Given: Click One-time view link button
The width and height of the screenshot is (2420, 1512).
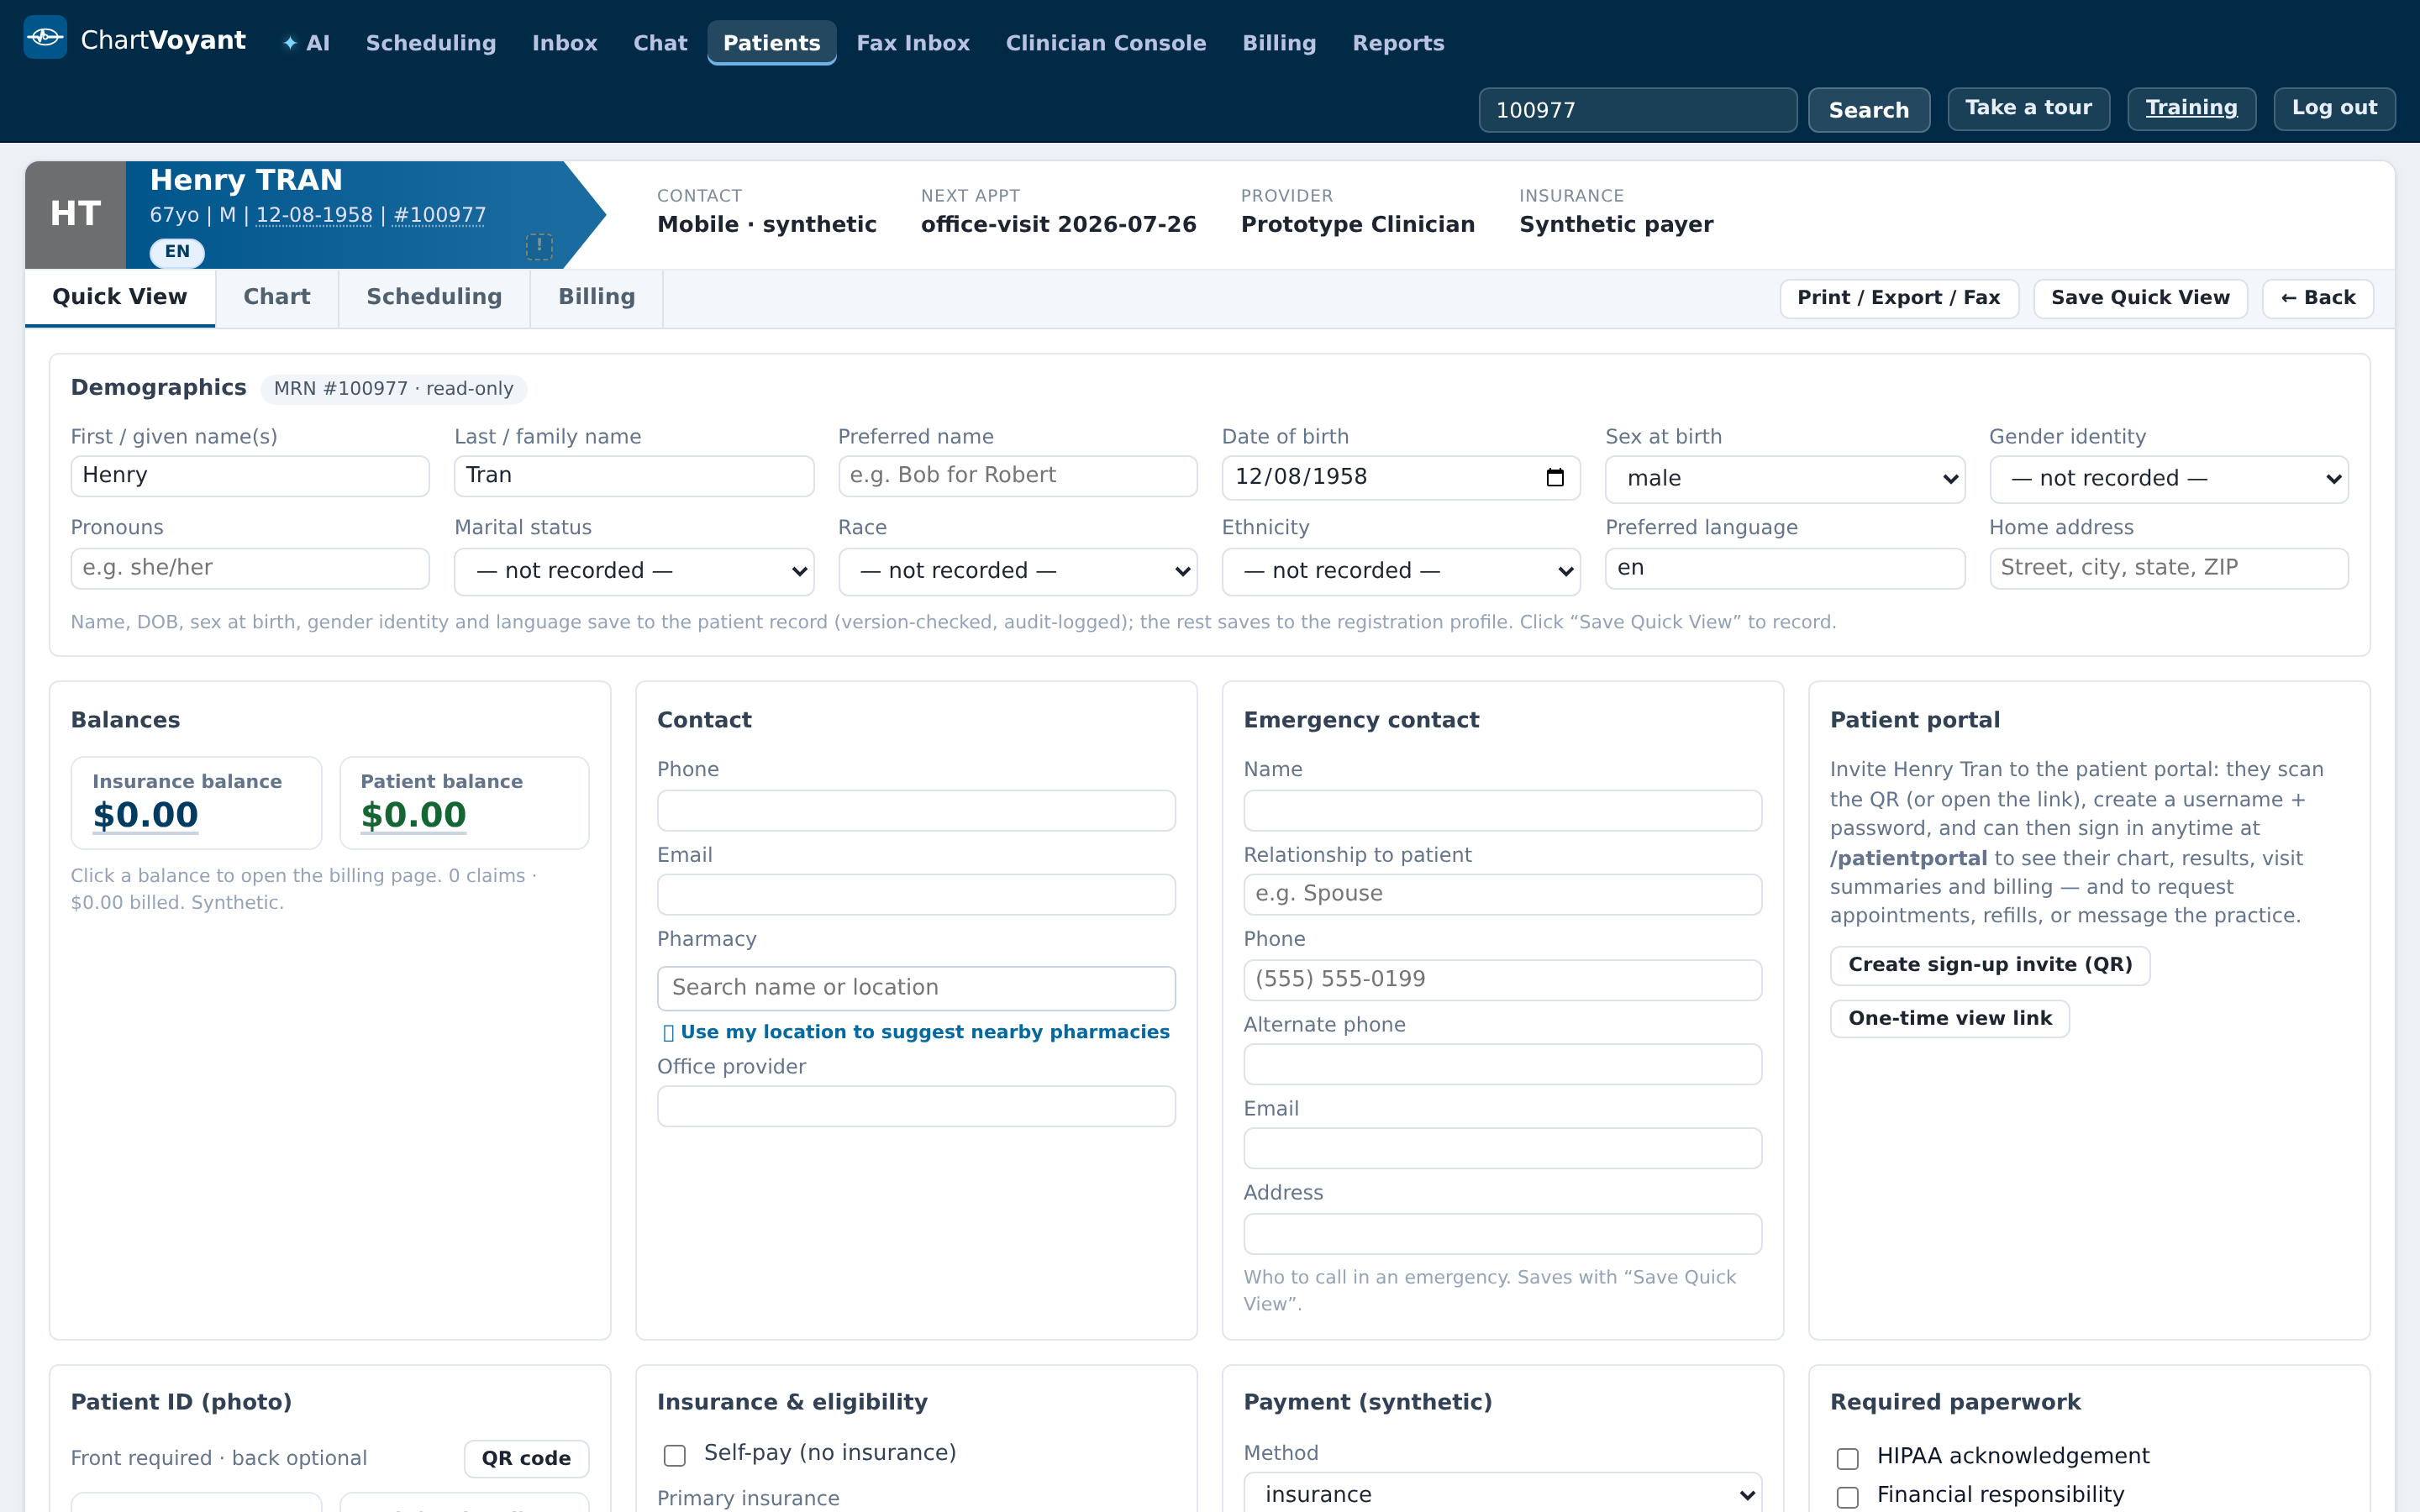Looking at the screenshot, I should click(x=1950, y=1019).
